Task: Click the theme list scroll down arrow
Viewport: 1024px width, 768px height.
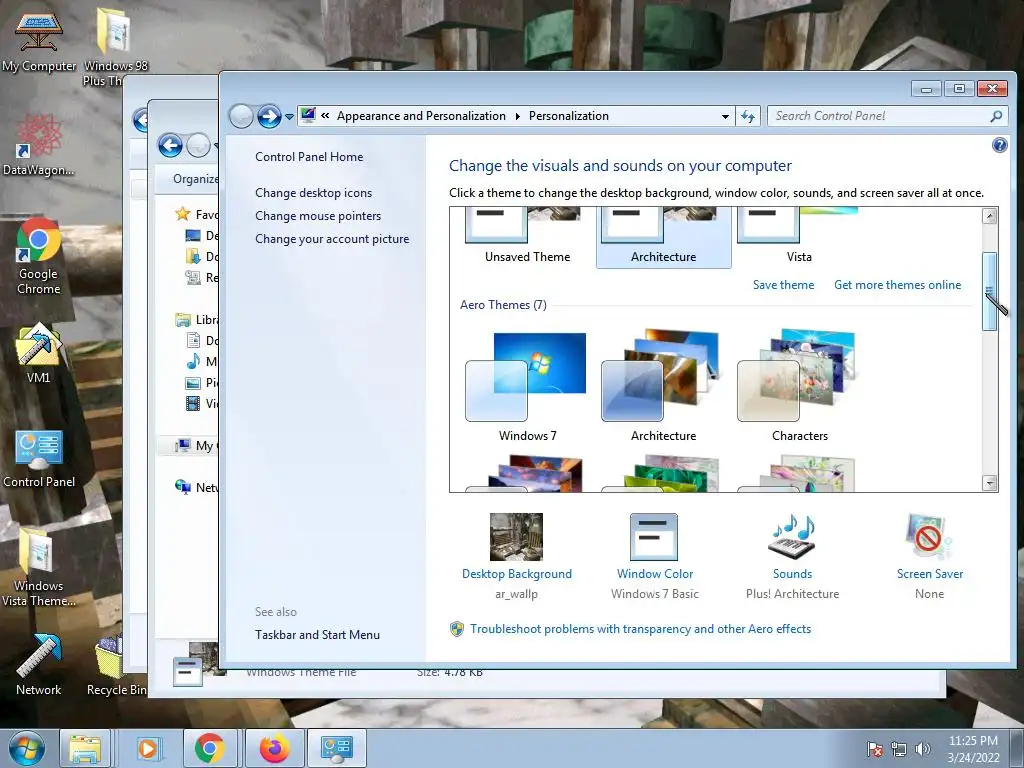Action: 989,483
